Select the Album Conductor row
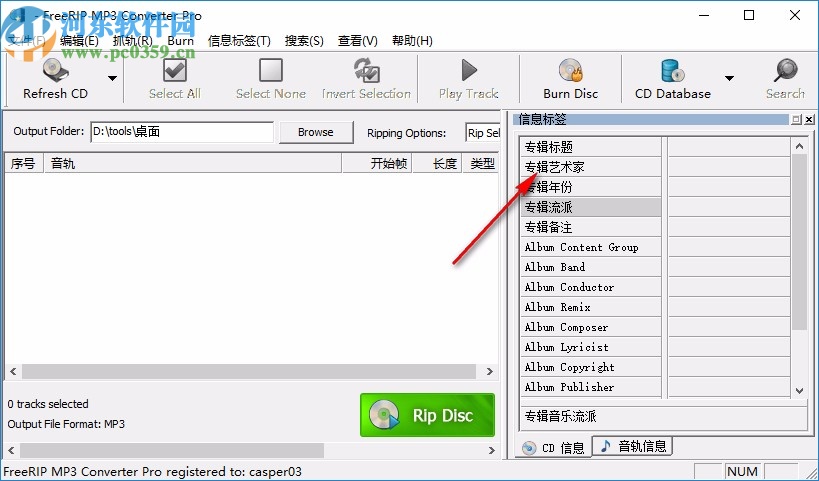This screenshot has width=819, height=481. 591,287
